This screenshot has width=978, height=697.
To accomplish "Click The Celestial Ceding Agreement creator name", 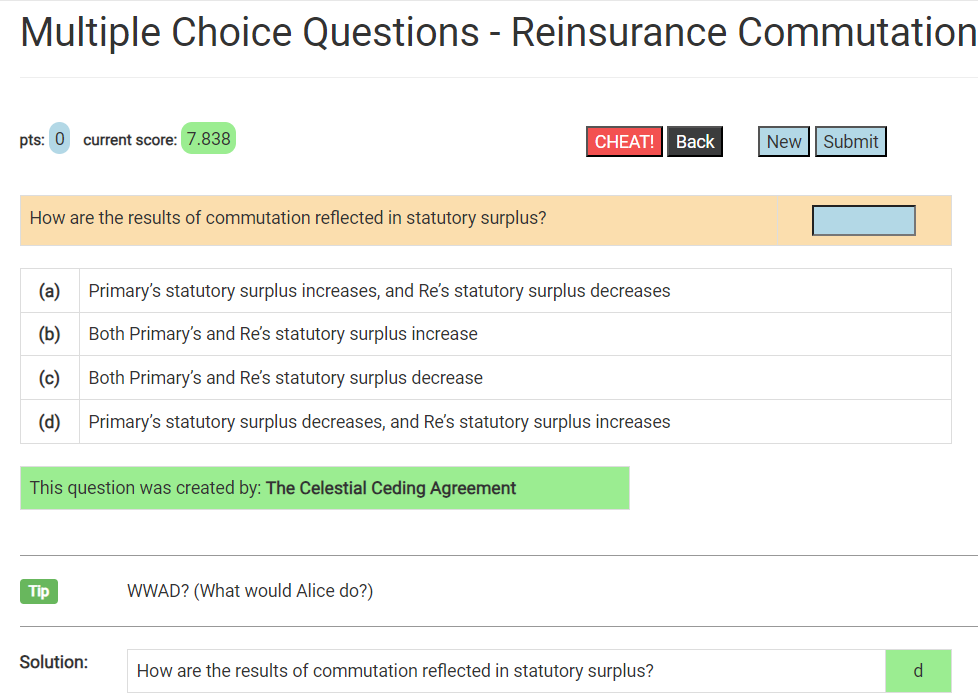I will [391, 488].
